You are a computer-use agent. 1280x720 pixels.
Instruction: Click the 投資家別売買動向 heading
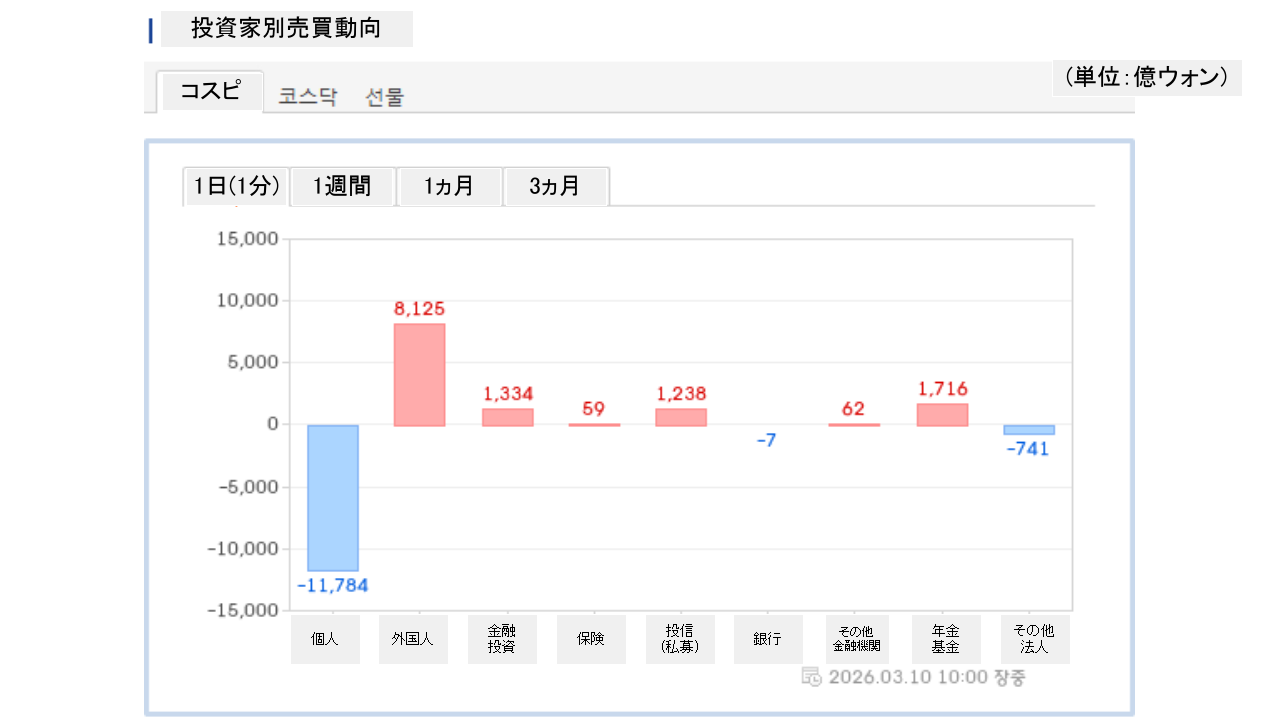pos(286,29)
